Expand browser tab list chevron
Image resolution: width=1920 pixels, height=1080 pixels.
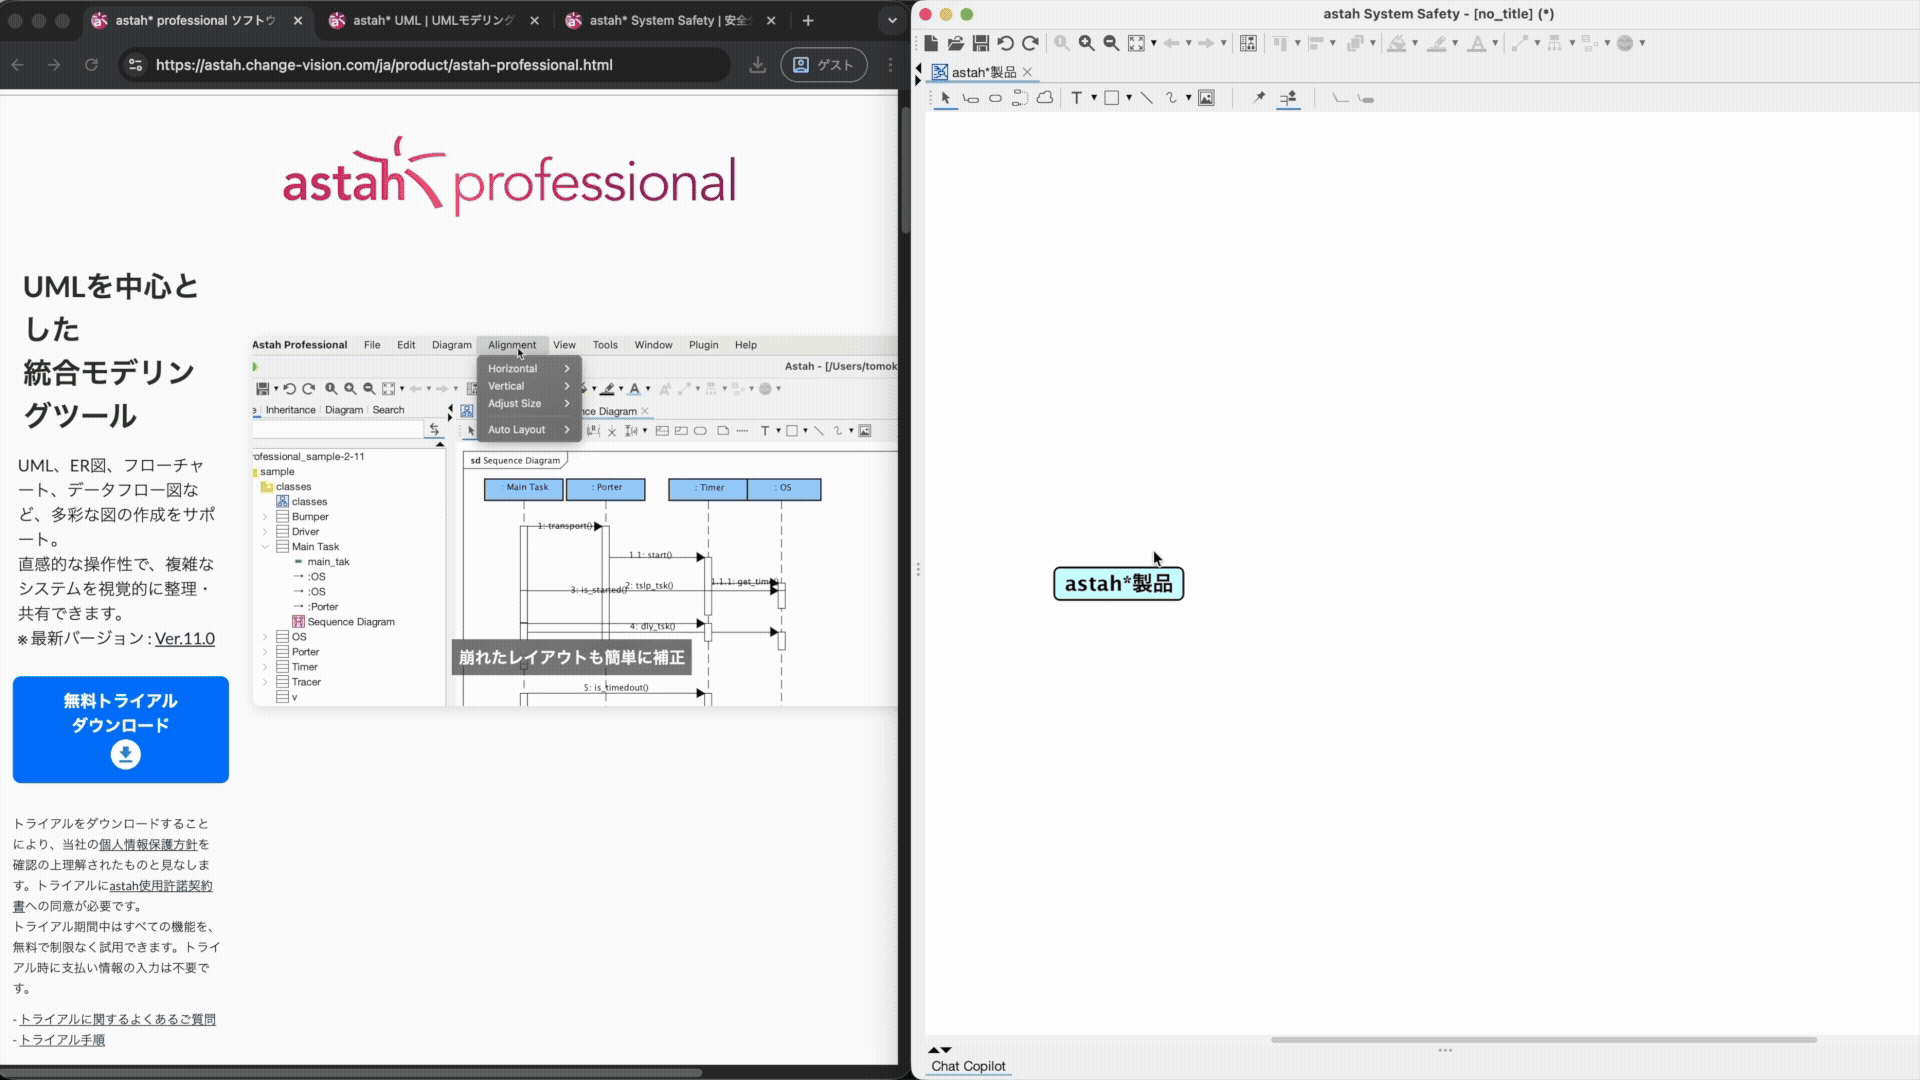click(x=892, y=20)
